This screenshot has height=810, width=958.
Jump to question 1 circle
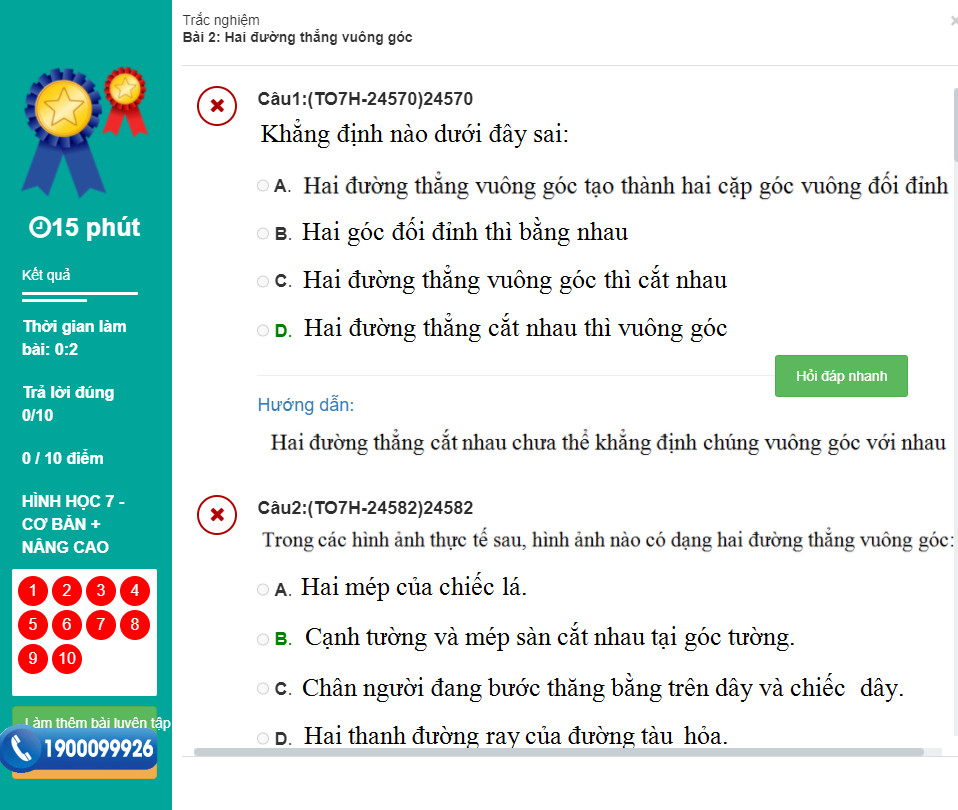point(33,591)
